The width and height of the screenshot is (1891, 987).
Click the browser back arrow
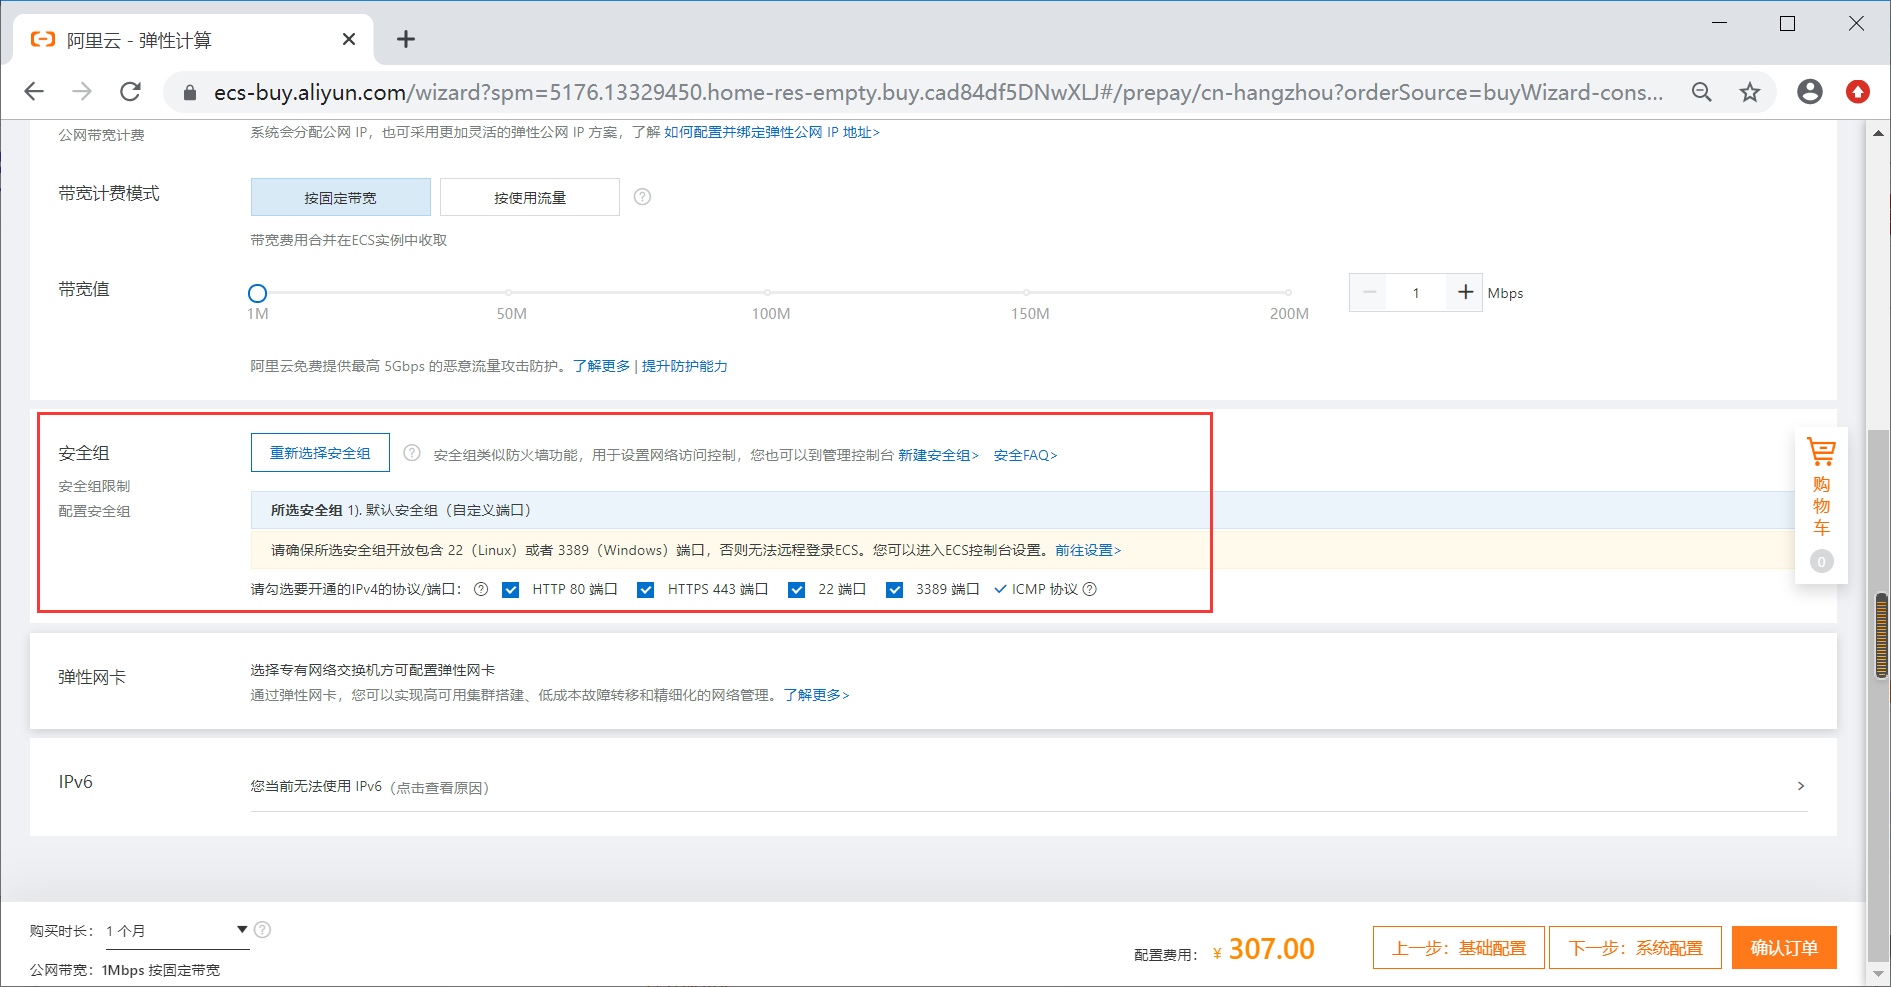pyautogui.click(x=34, y=92)
